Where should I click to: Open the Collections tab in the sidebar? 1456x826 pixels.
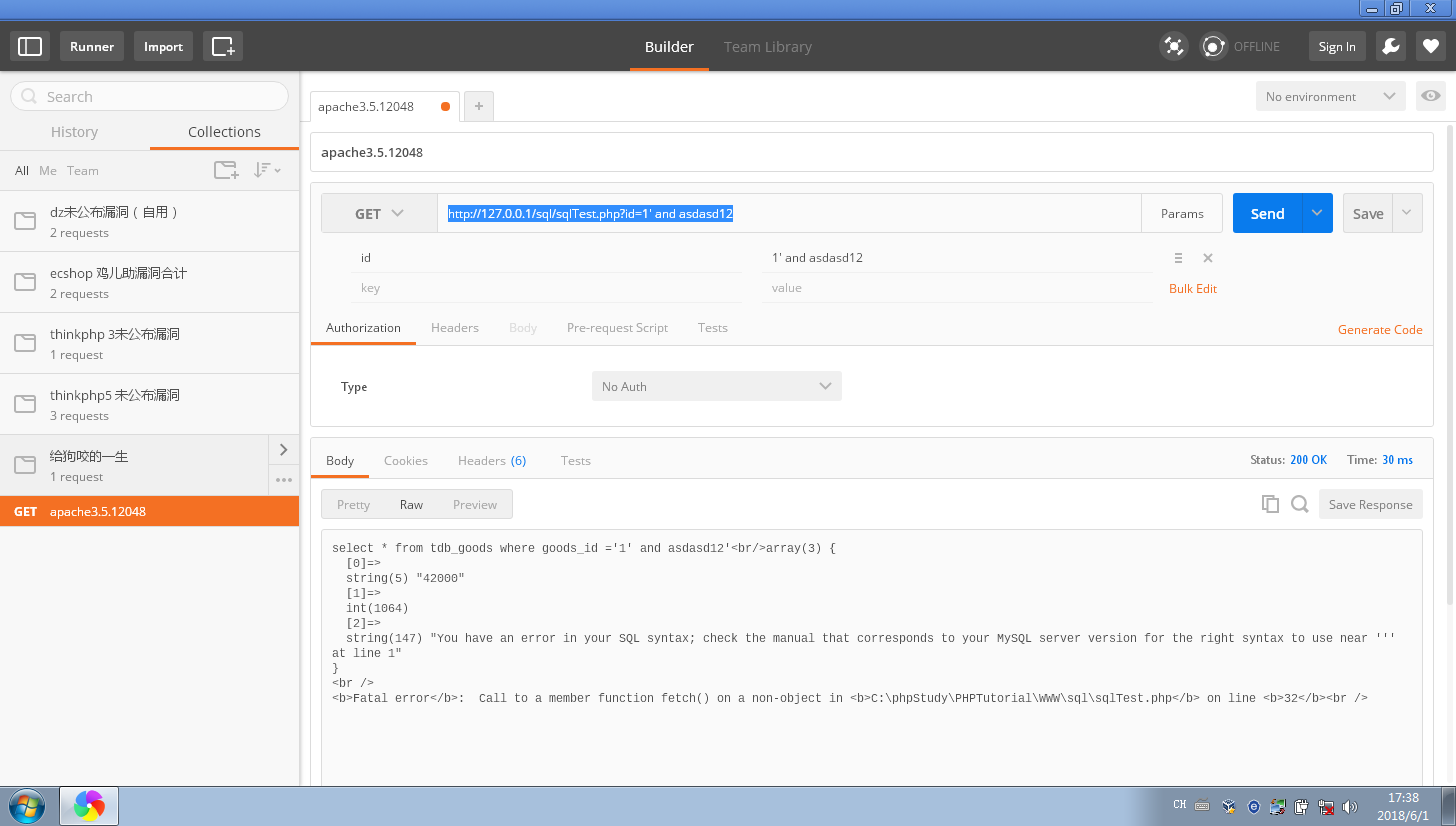pos(224,131)
